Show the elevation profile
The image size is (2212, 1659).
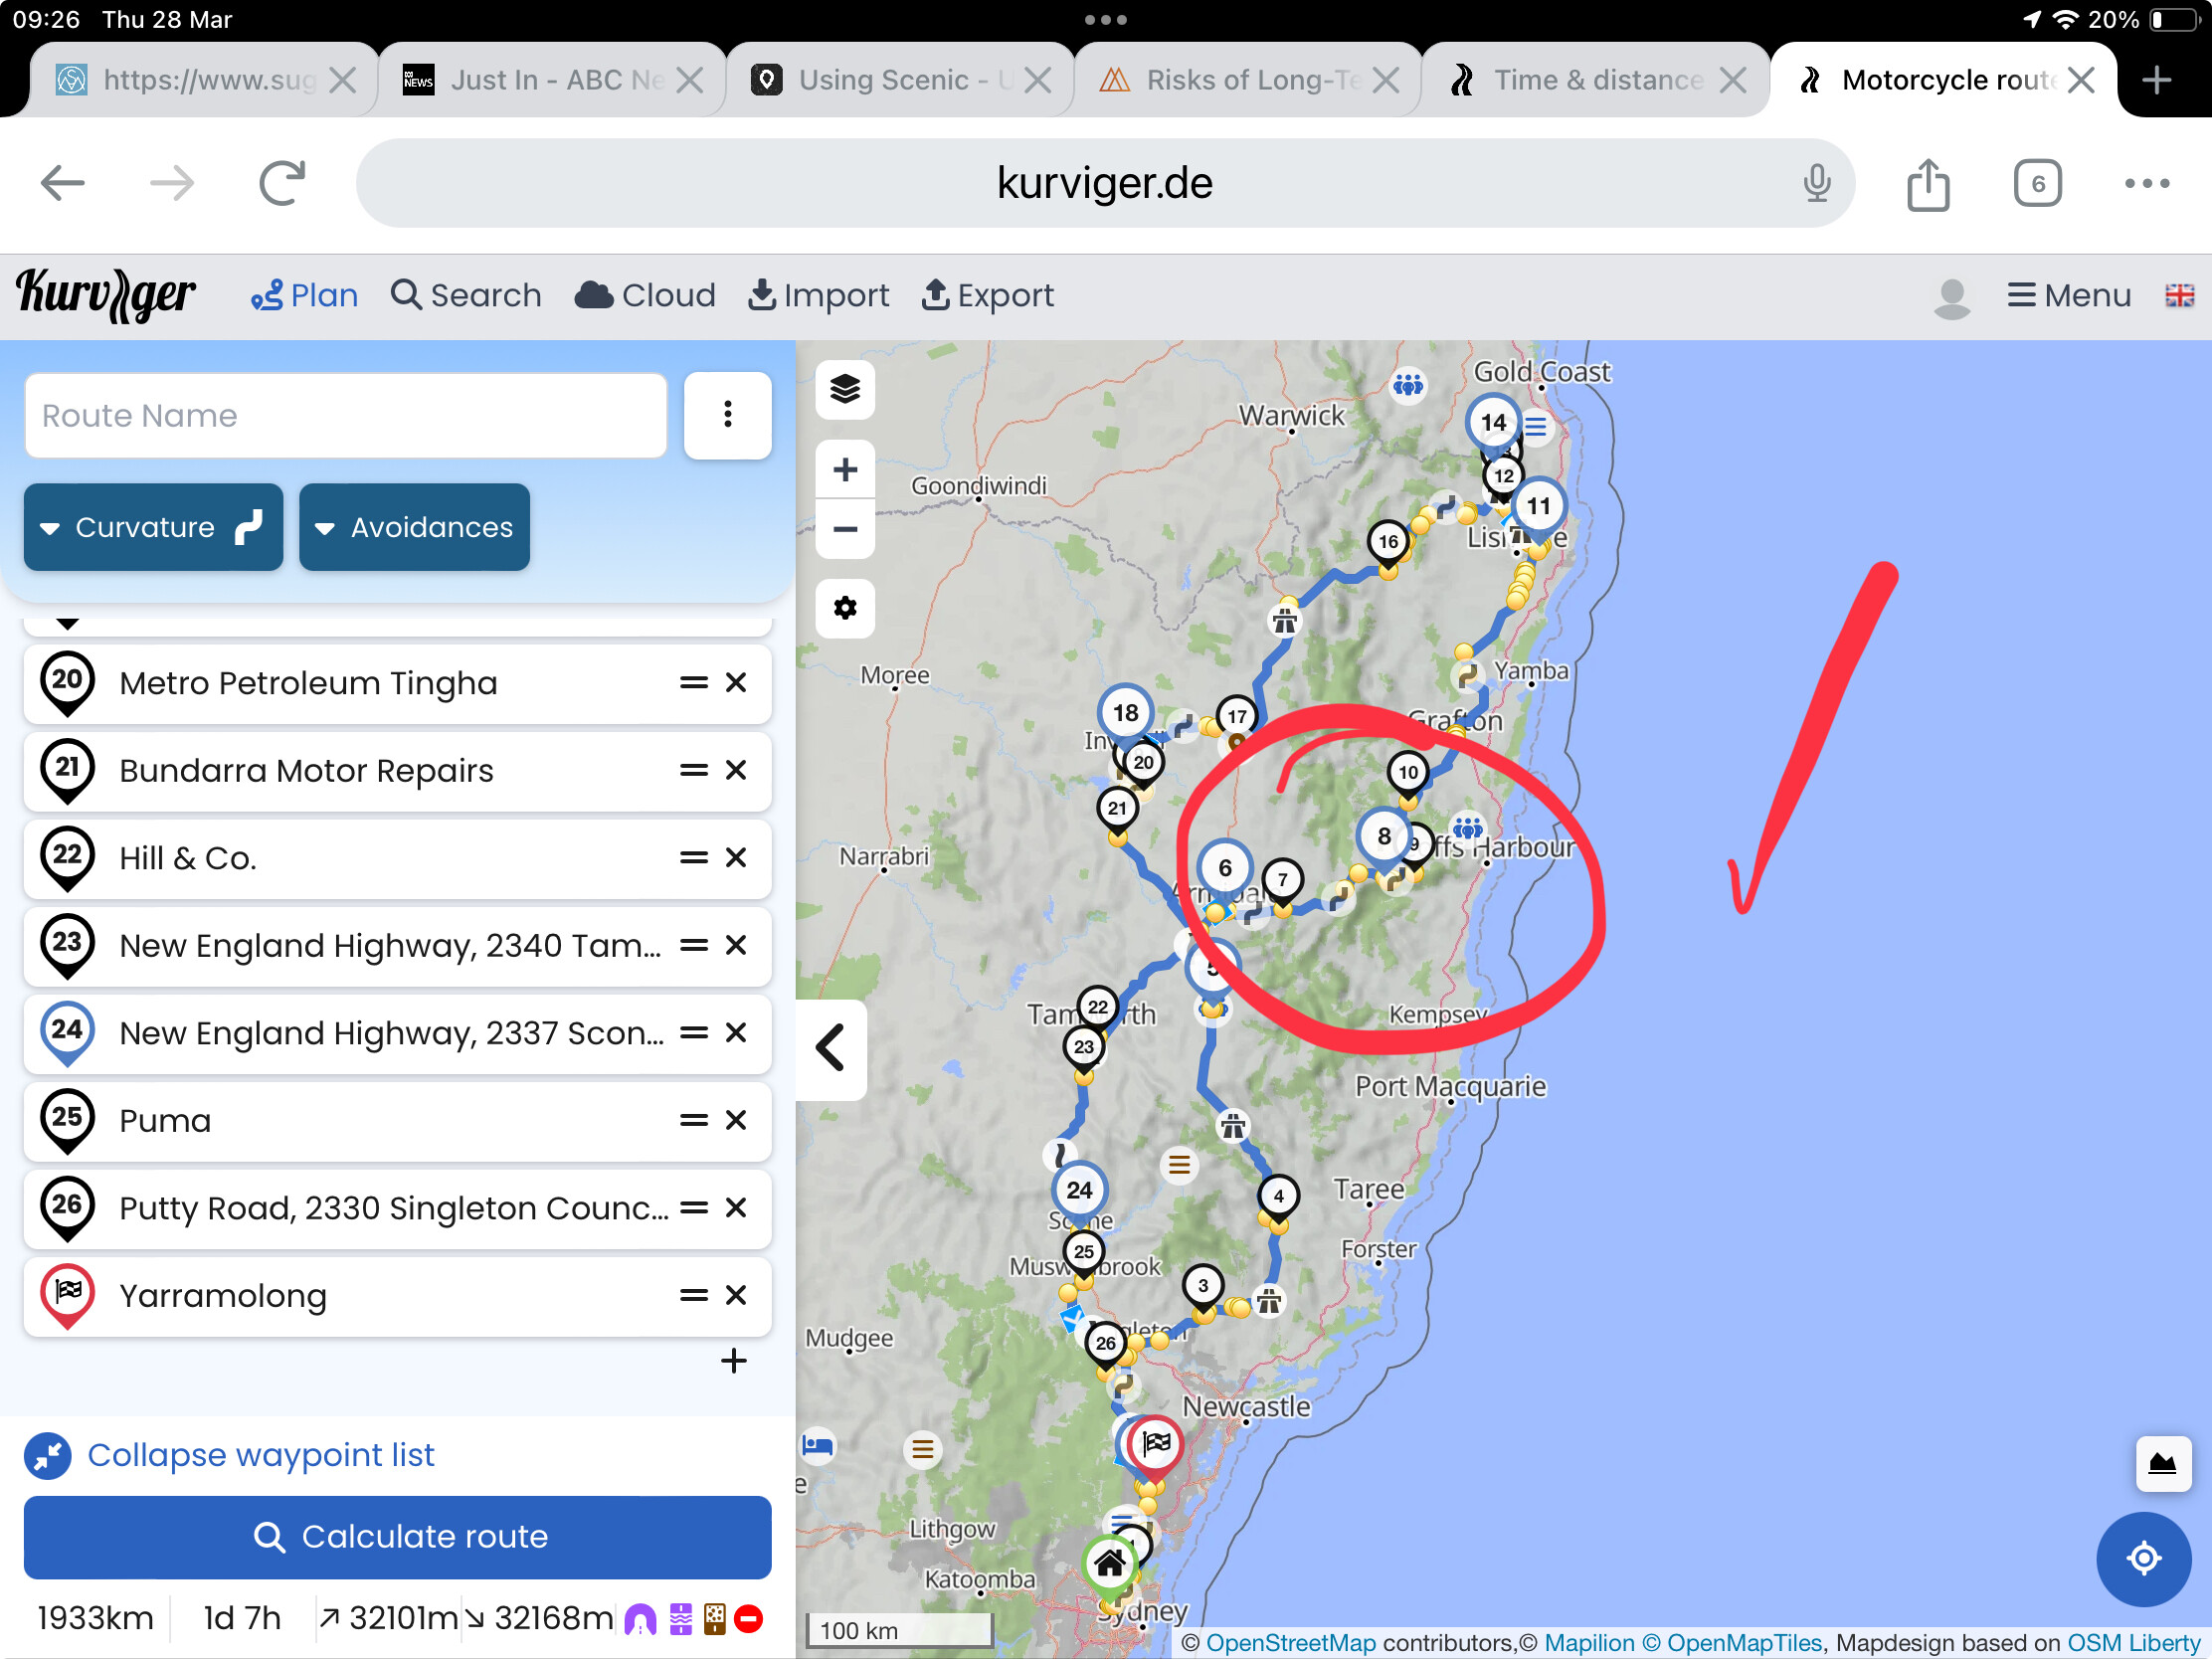2162,1464
